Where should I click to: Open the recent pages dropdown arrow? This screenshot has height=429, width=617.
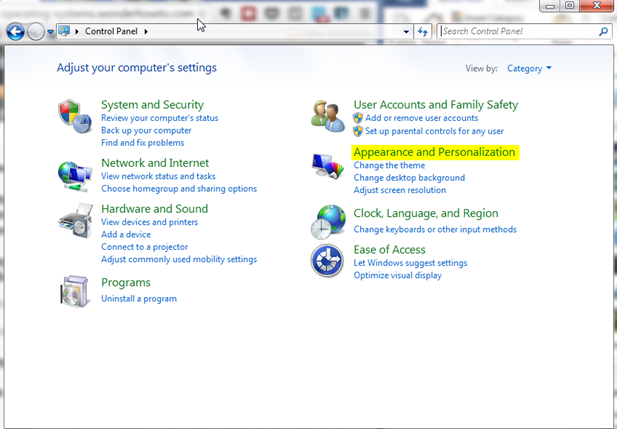[x=50, y=32]
